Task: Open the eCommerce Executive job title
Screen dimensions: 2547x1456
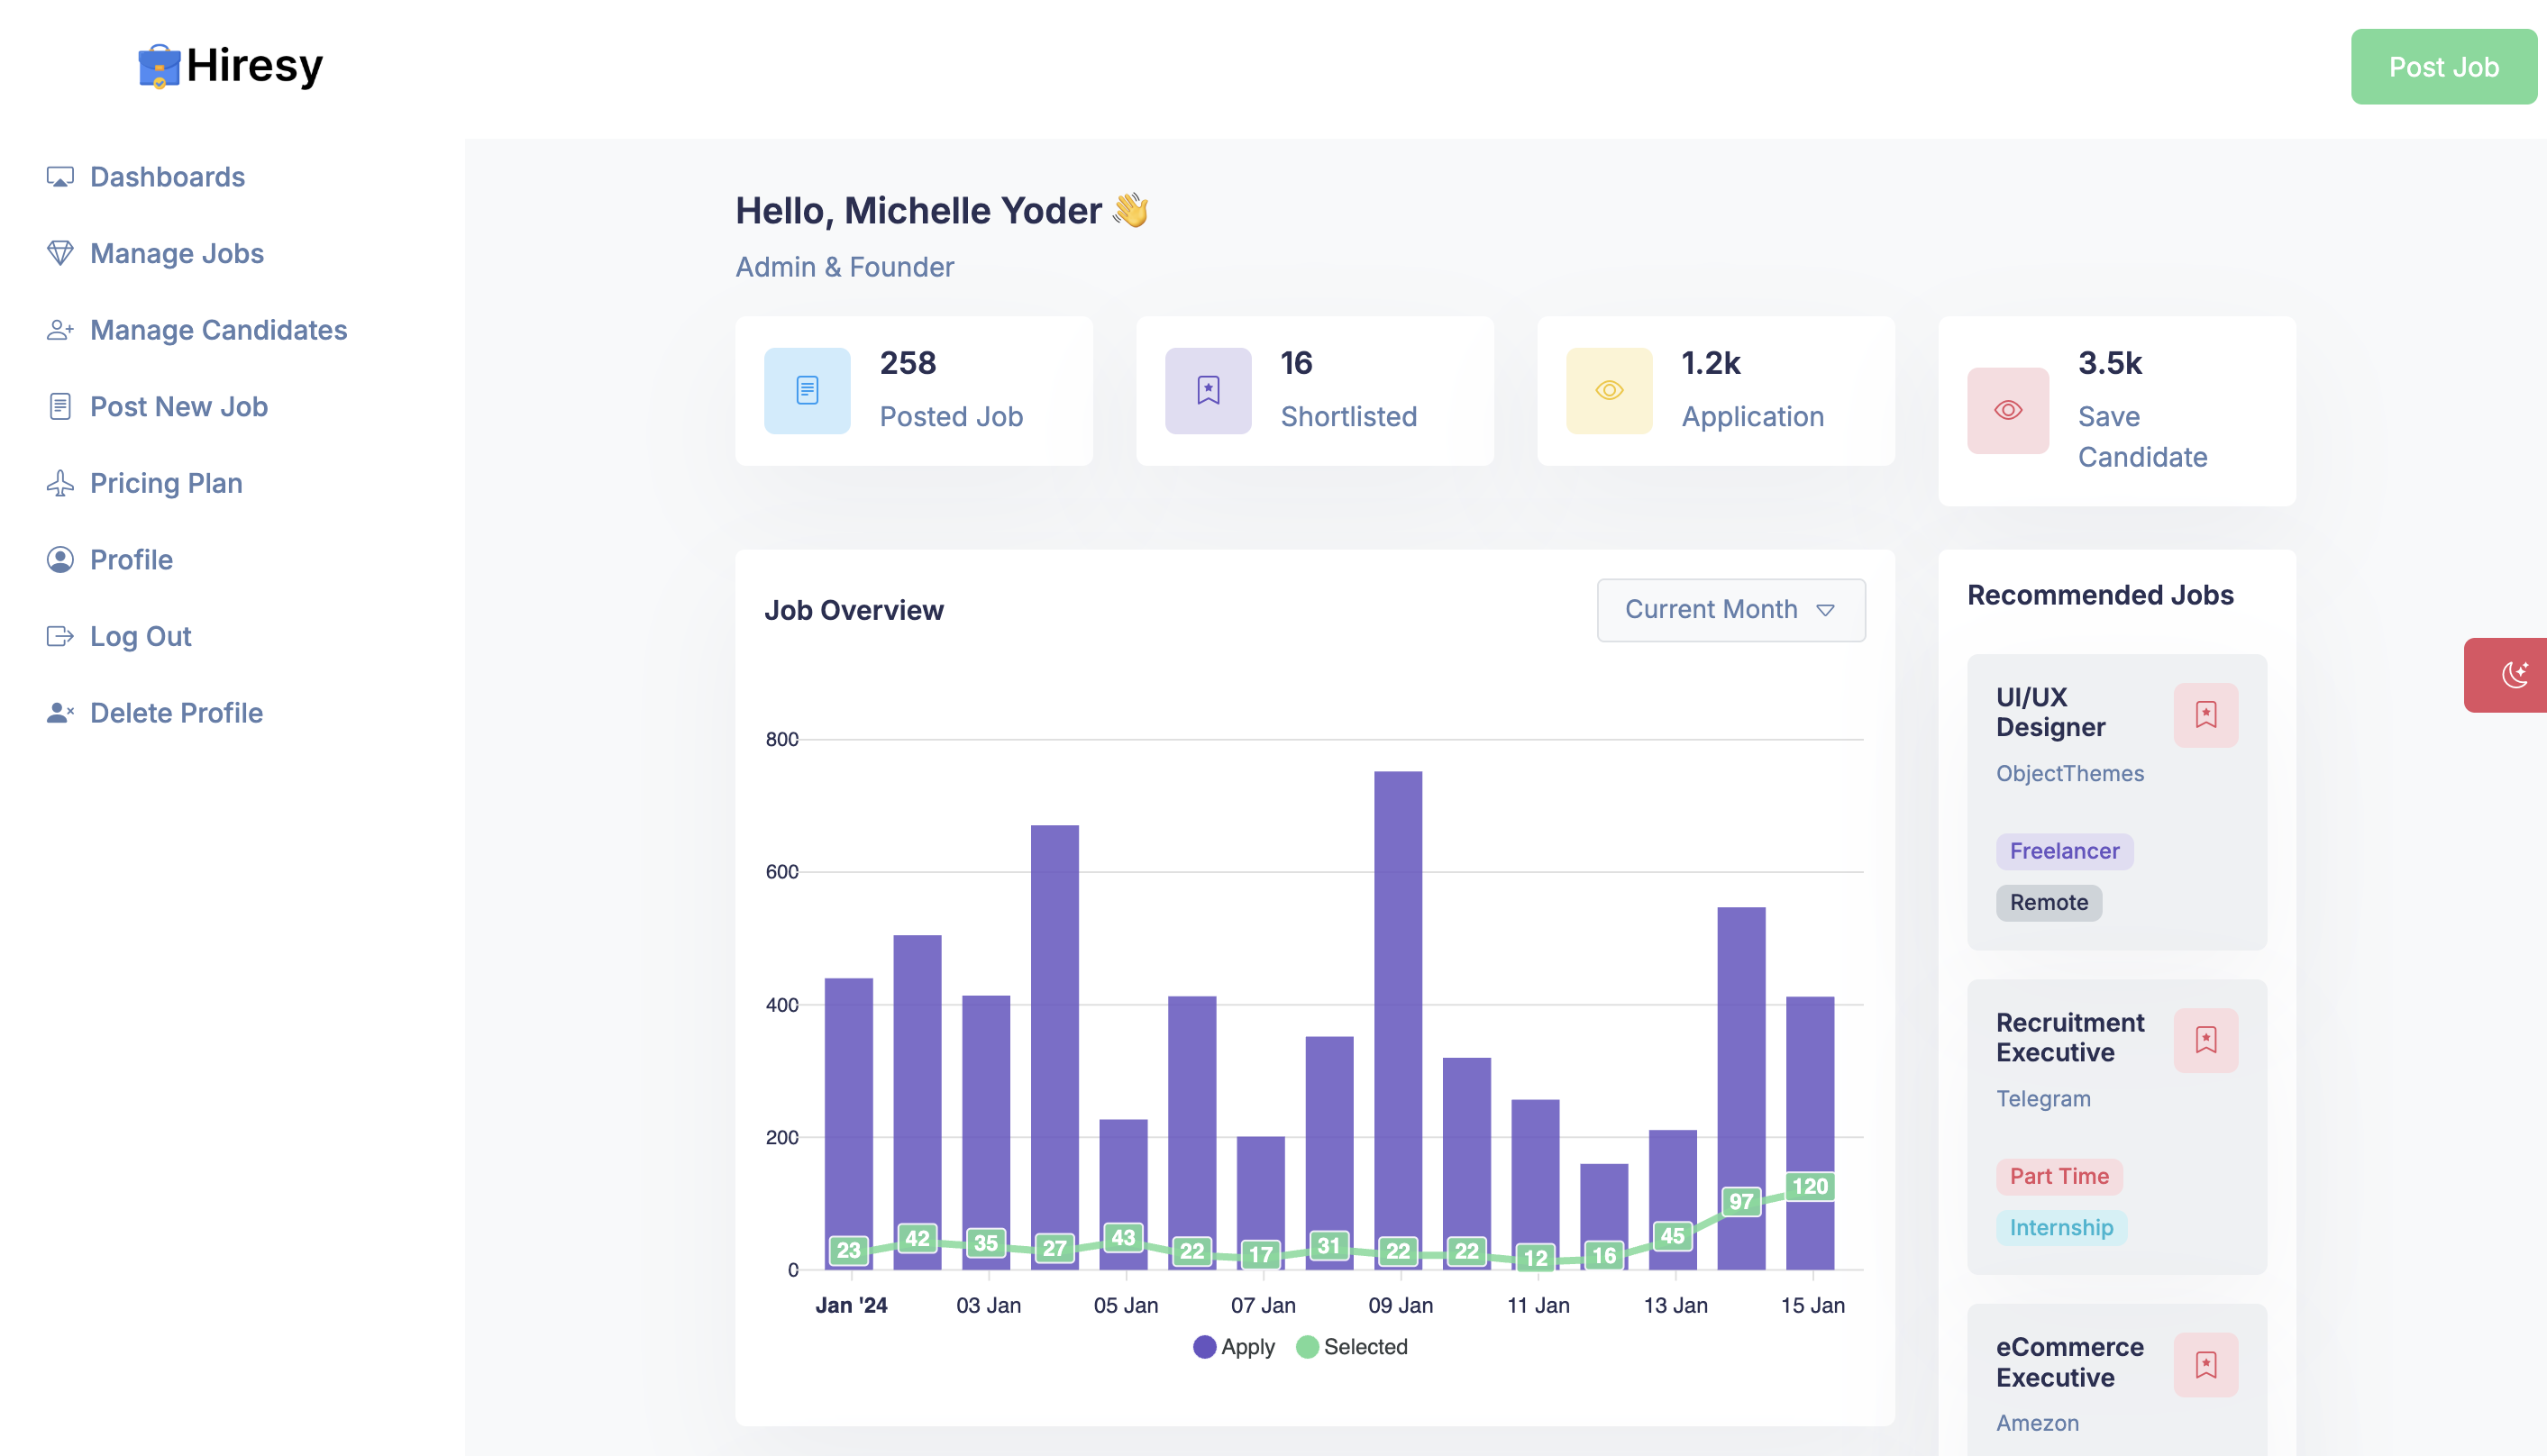Action: click(2070, 1362)
